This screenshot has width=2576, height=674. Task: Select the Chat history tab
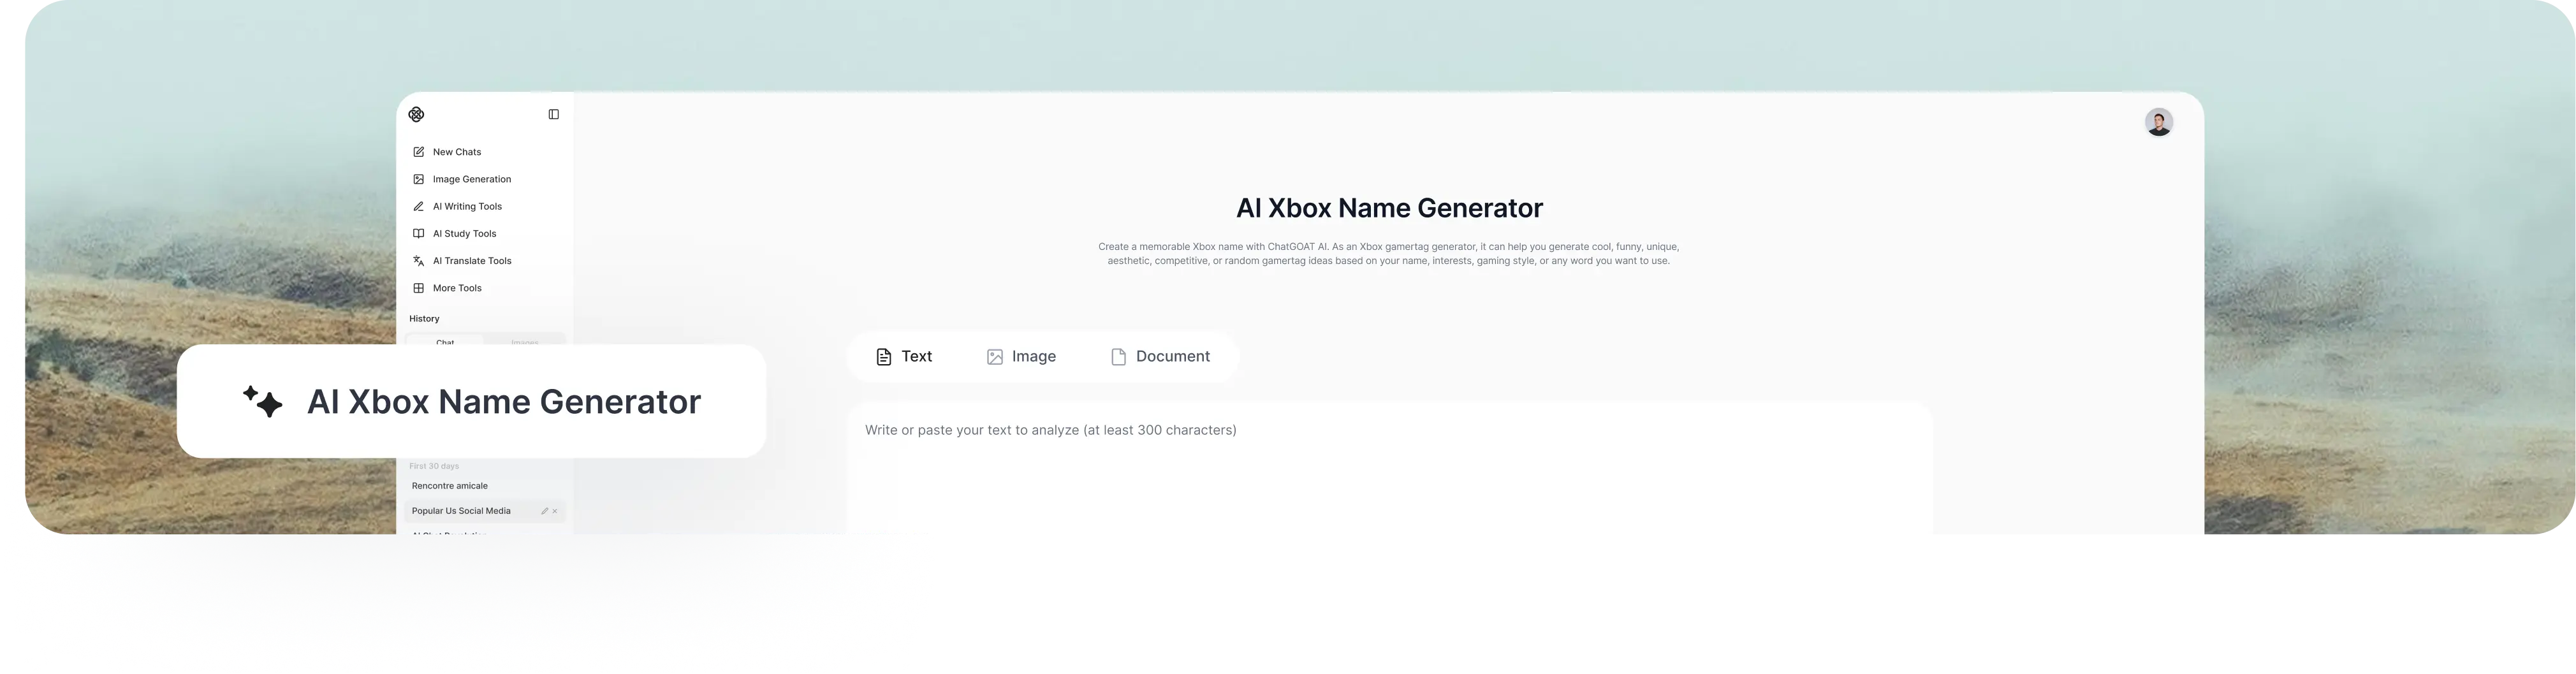[x=445, y=340]
